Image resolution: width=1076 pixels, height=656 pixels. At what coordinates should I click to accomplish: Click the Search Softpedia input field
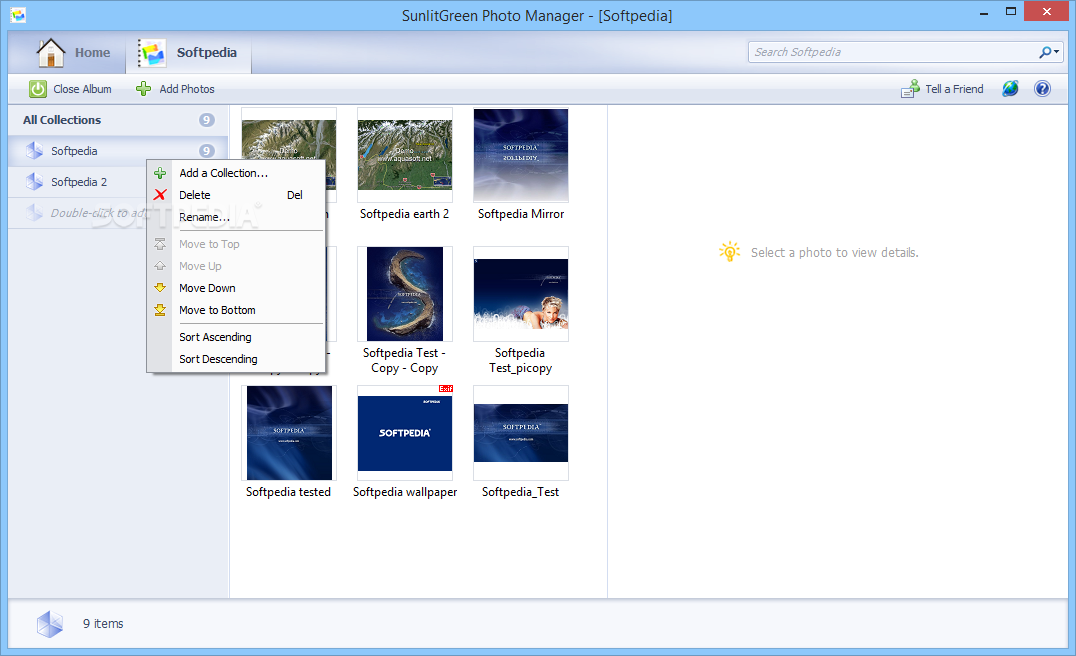[892, 52]
